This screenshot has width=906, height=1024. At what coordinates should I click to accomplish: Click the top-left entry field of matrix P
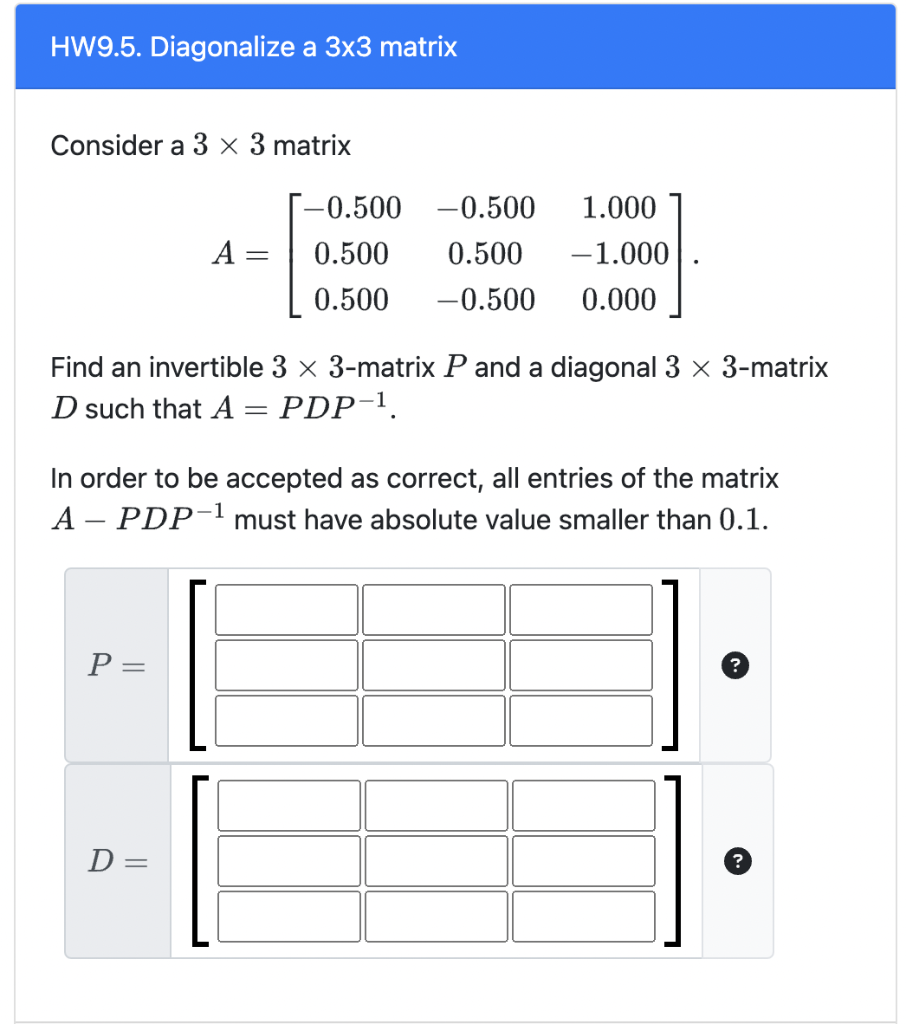[286, 610]
